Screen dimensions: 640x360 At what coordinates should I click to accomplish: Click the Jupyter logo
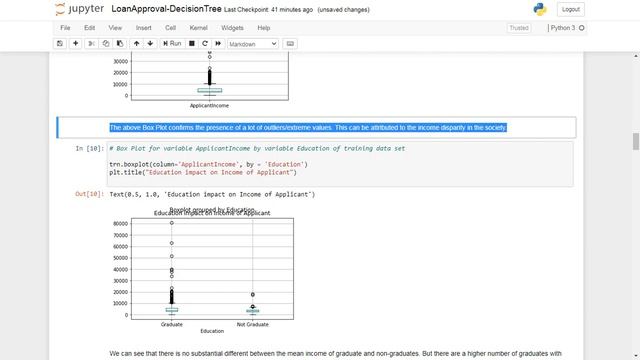click(x=79, y=9)
